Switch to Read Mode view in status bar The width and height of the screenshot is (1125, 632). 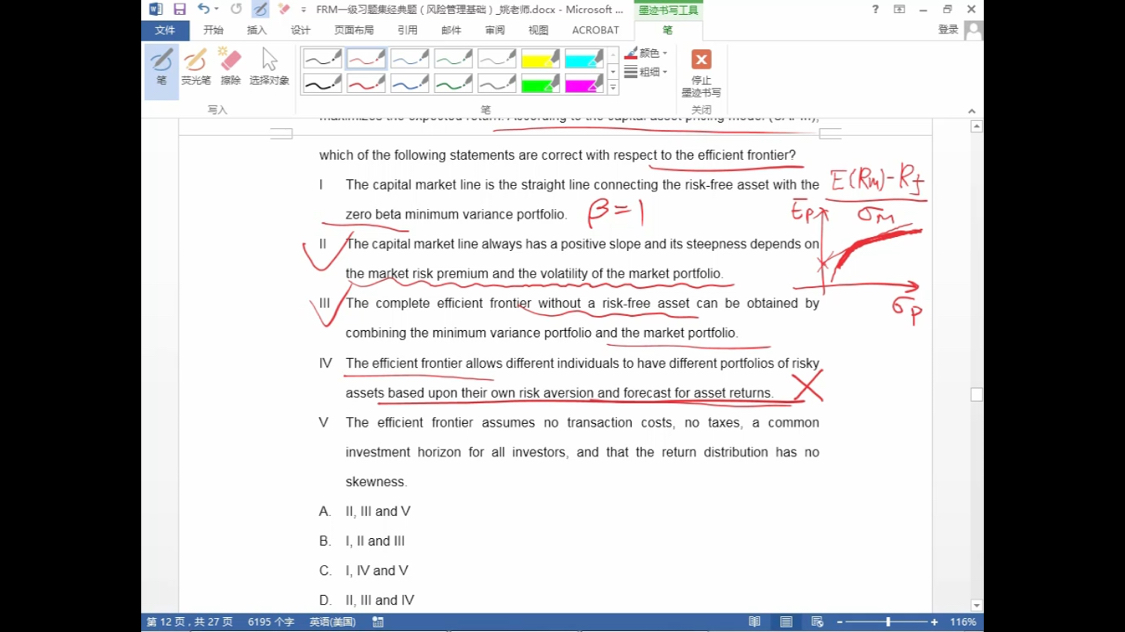754,622
